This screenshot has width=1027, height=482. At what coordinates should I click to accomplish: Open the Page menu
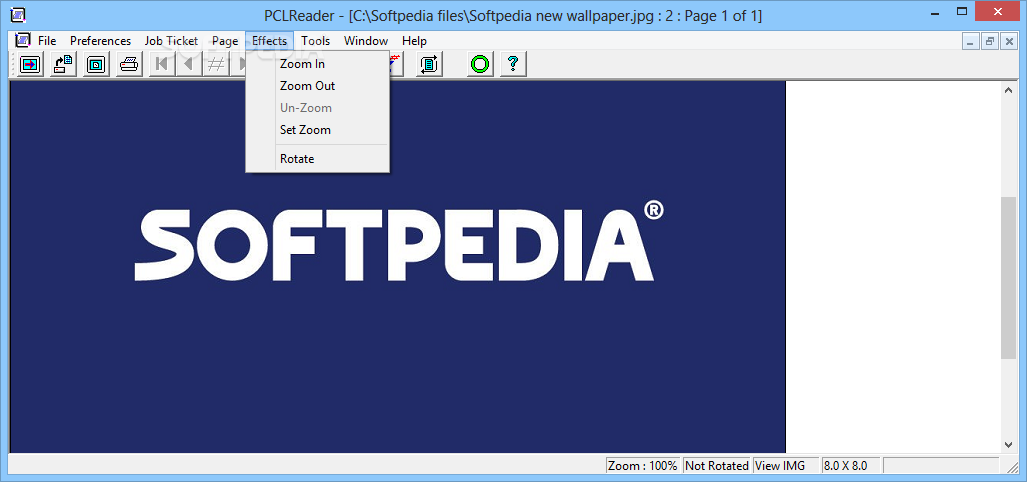point(225,41)
